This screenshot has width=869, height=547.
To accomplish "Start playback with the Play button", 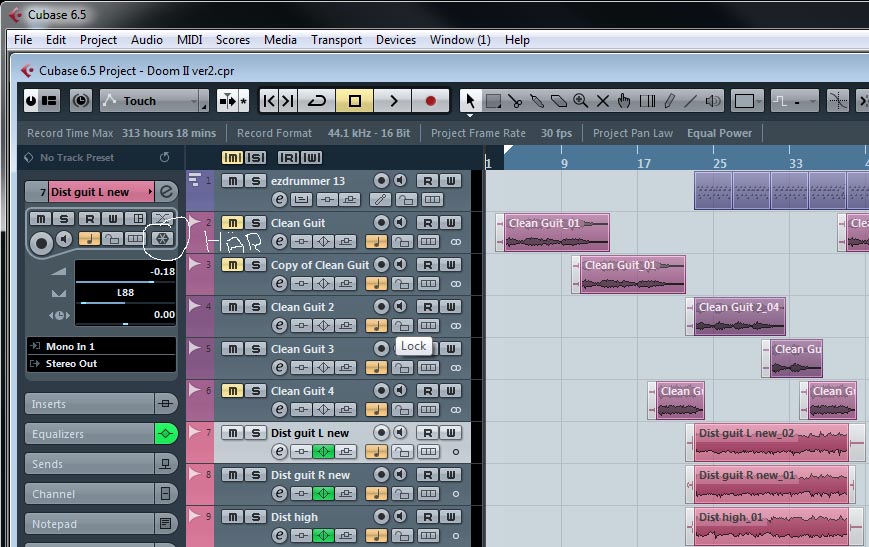I will pyautogui.click(x=393, y=101).
